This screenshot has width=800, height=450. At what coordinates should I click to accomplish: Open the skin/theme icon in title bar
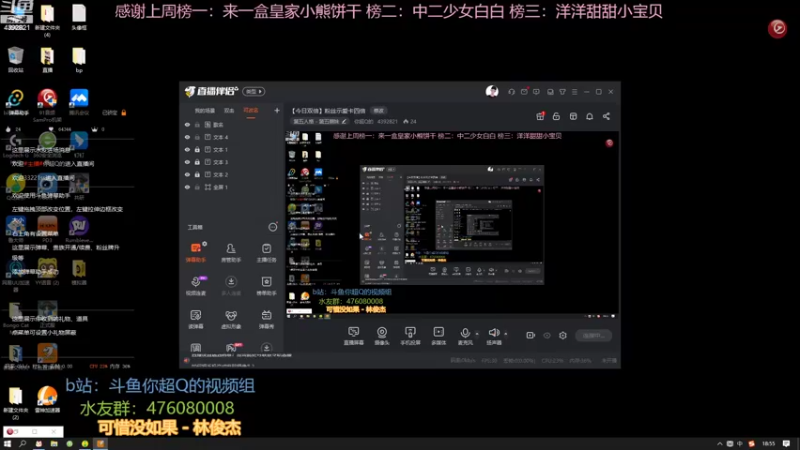coord(562,92)
